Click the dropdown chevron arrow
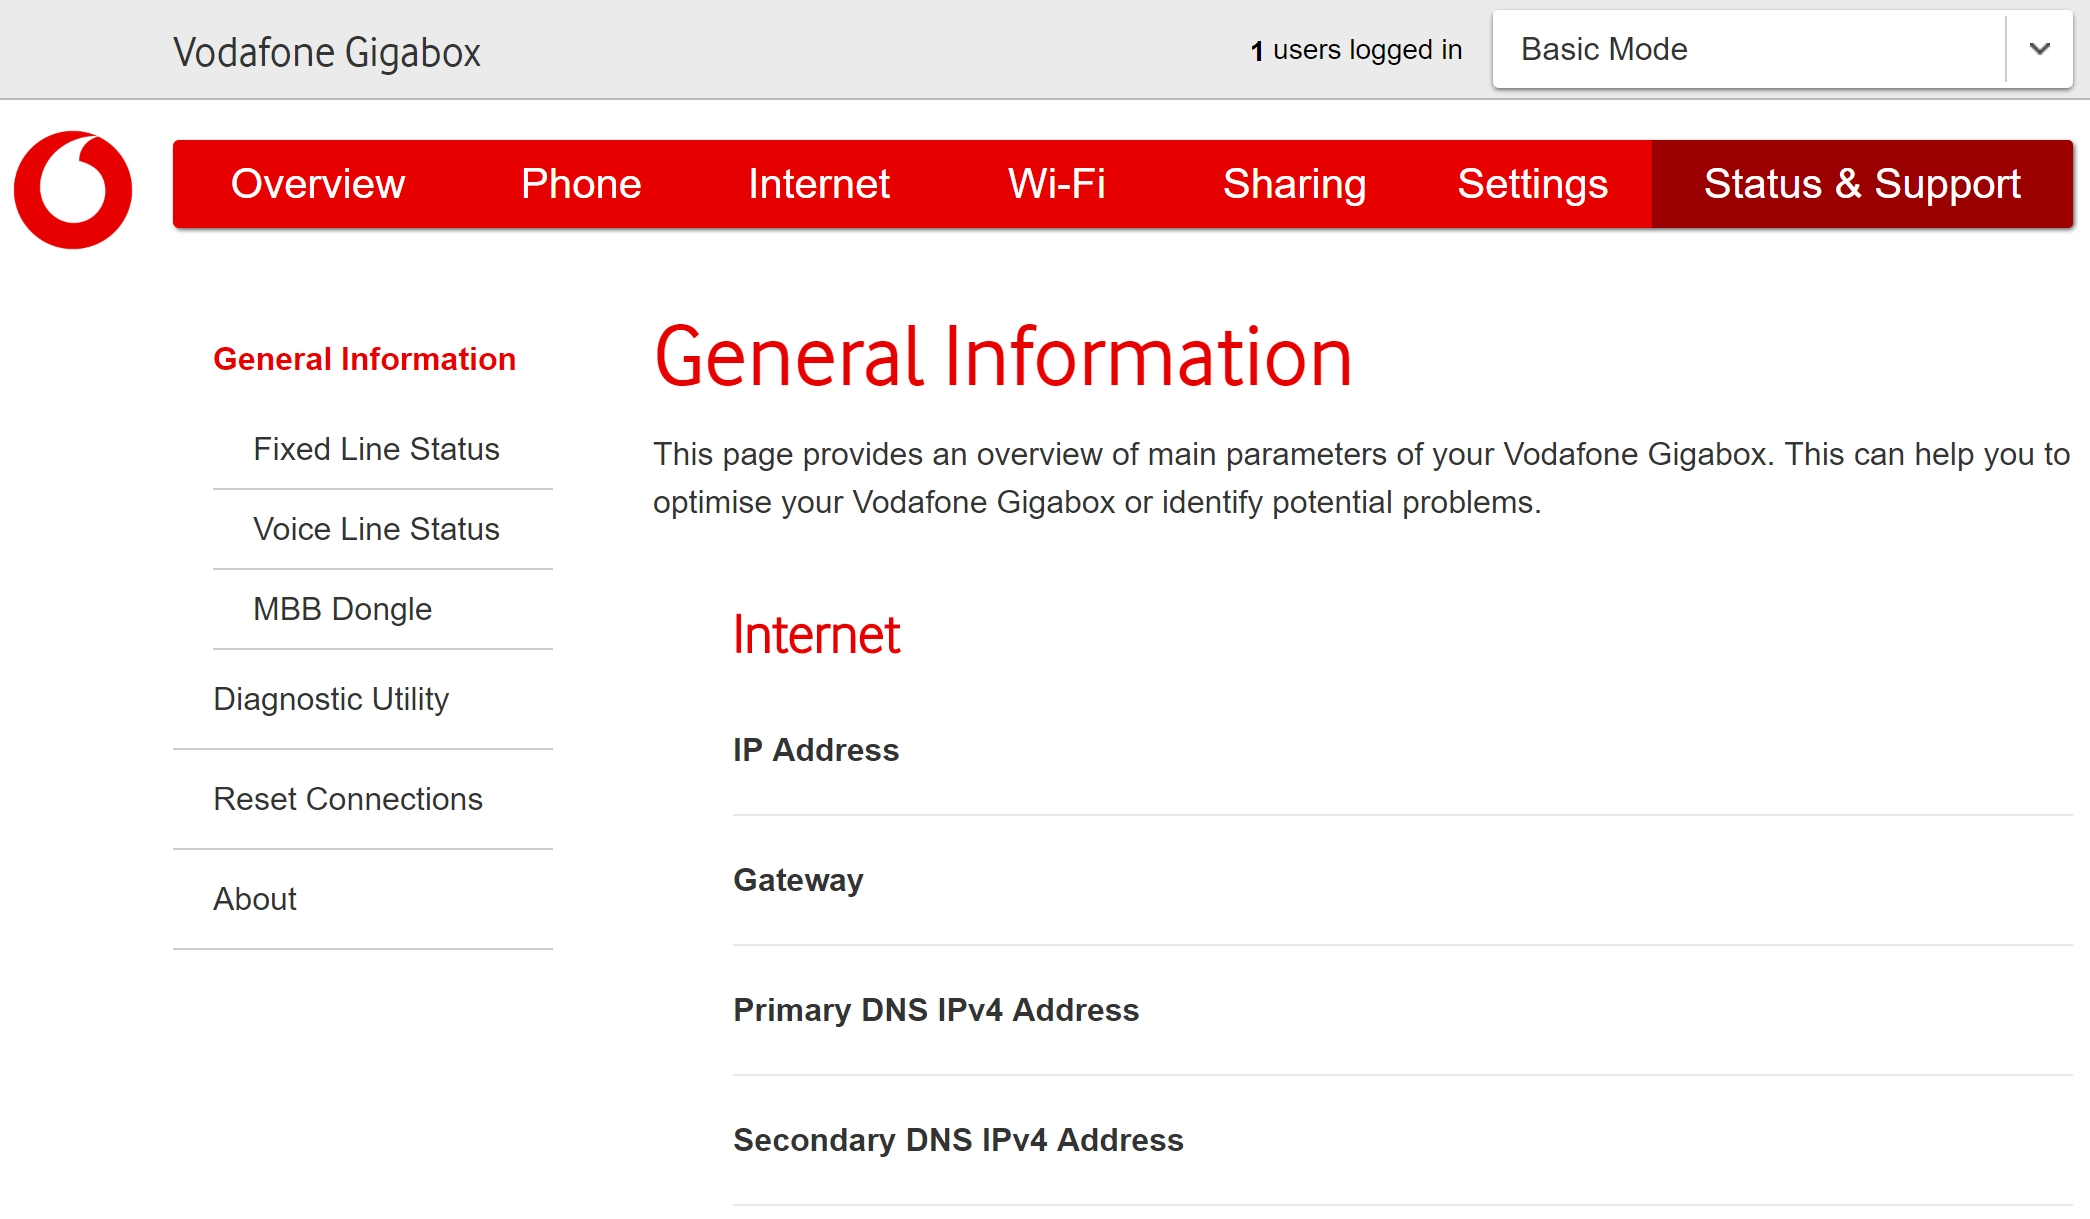Screen dimensions: 2090x1219 tap(2040, 49)
